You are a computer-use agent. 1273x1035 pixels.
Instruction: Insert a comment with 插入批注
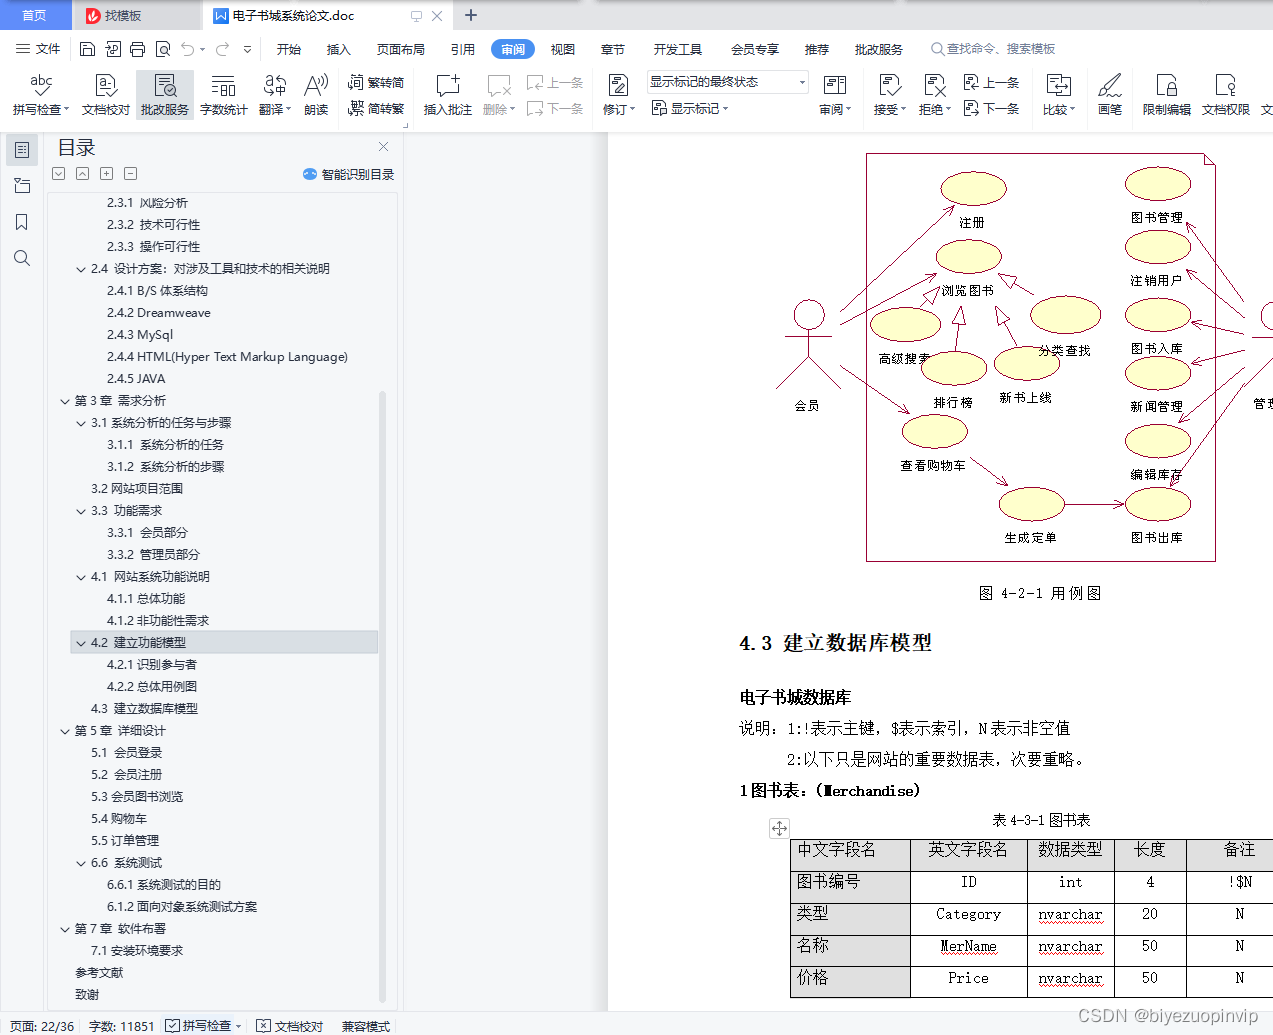446,95
